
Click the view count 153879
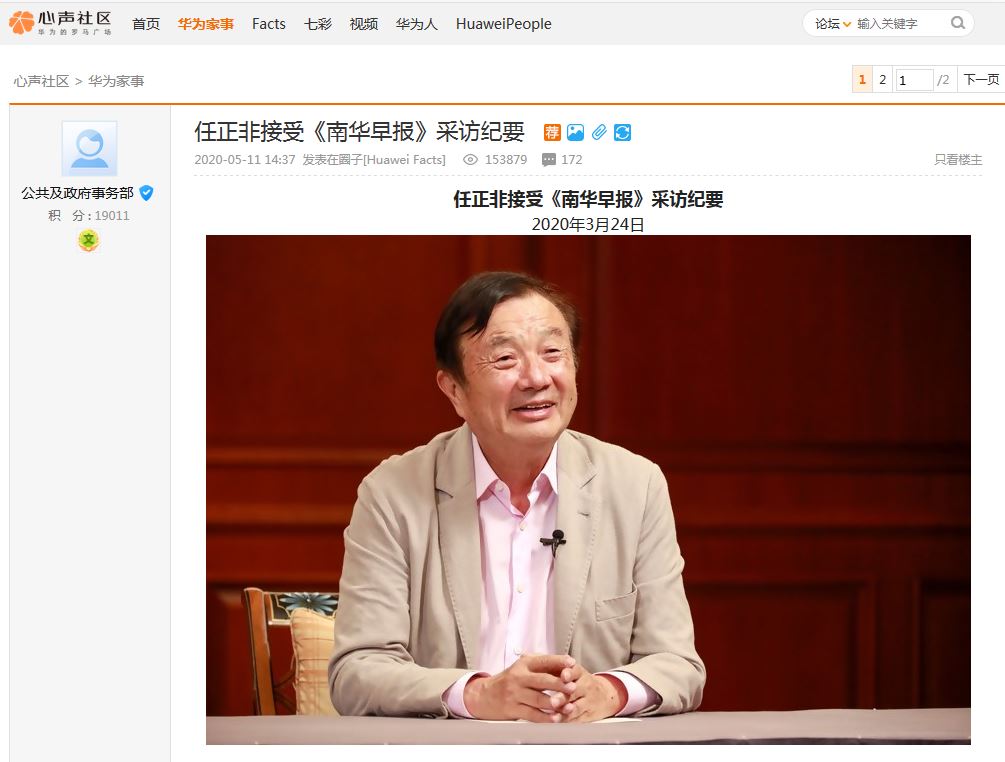click(506, 160)
